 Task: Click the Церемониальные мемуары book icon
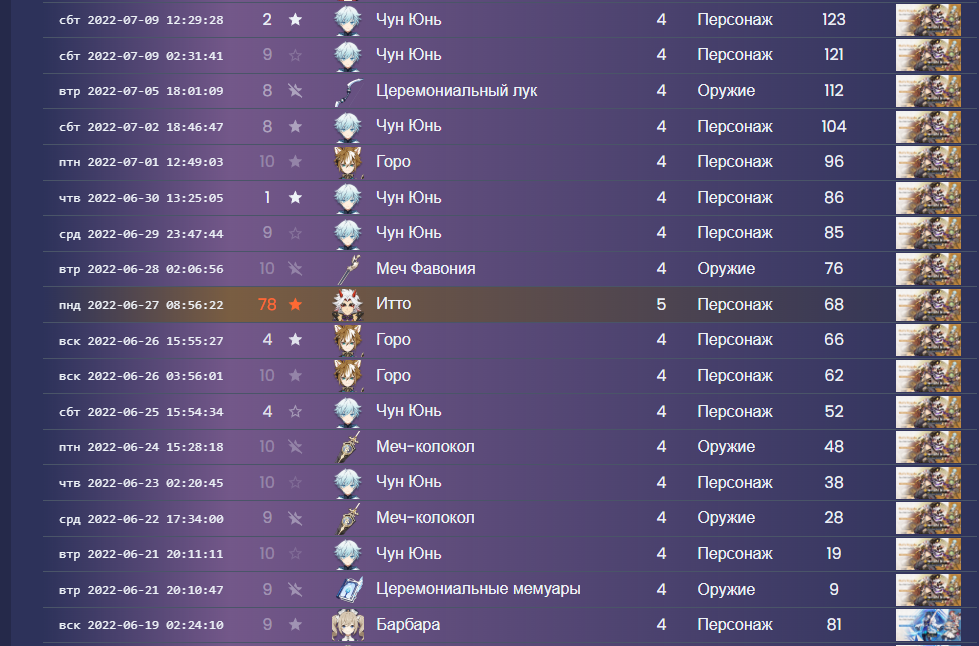348,589
